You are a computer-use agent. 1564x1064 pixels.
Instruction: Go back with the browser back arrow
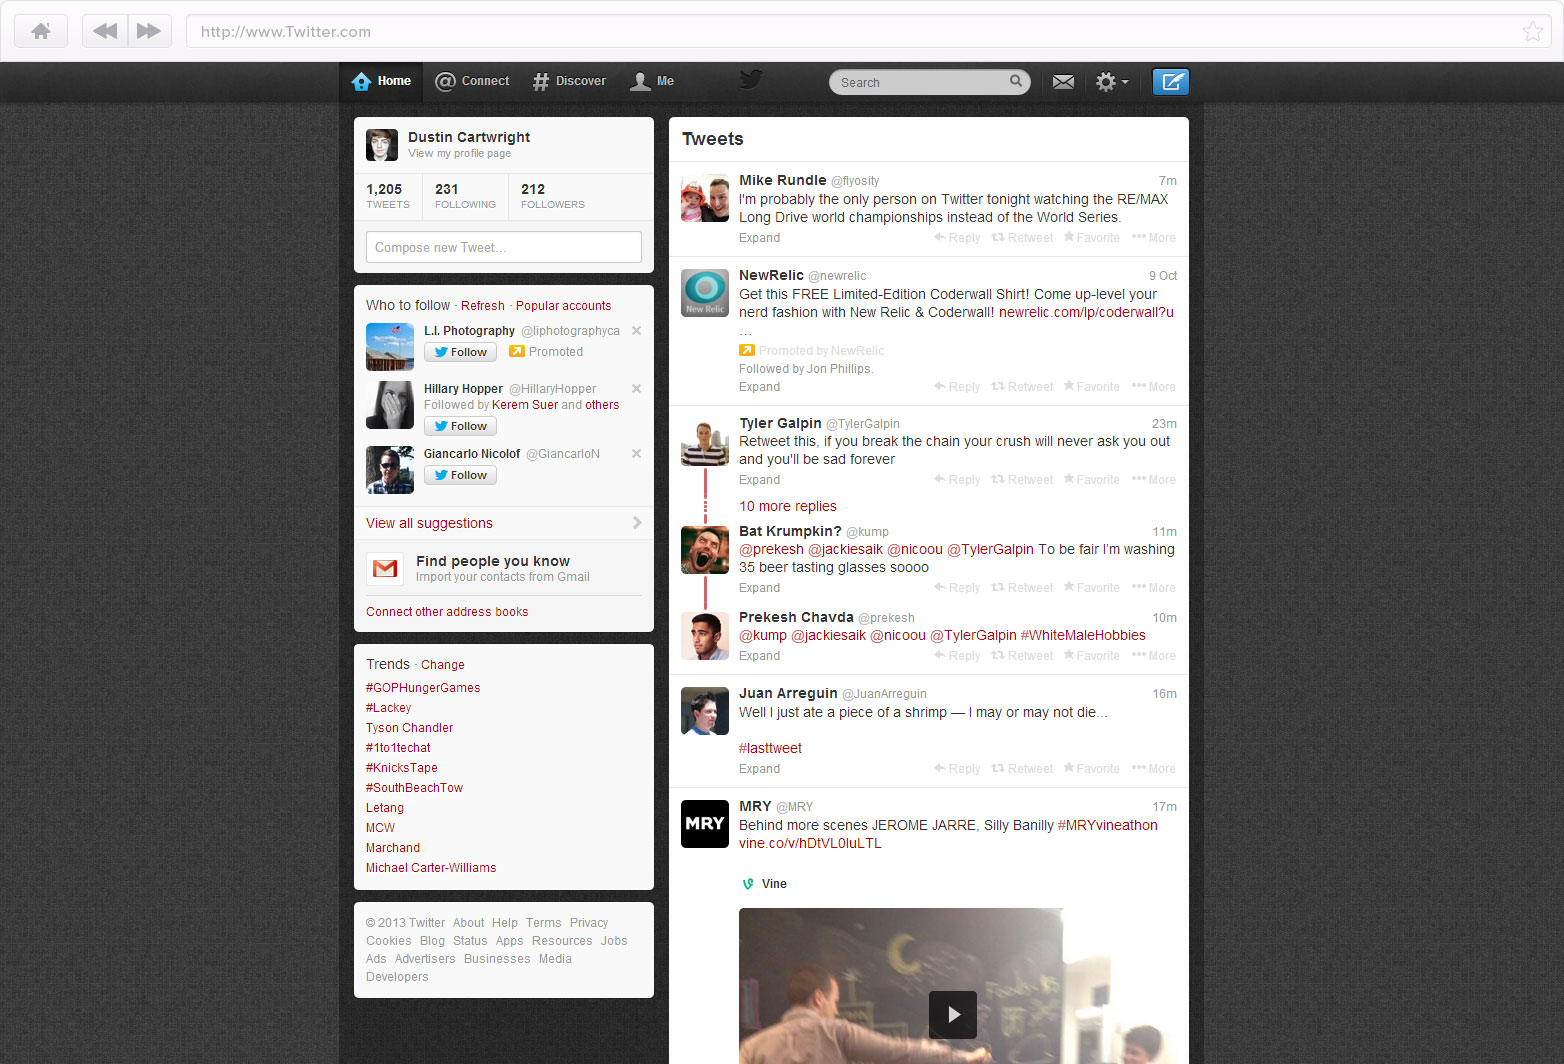tap(104, 31)
